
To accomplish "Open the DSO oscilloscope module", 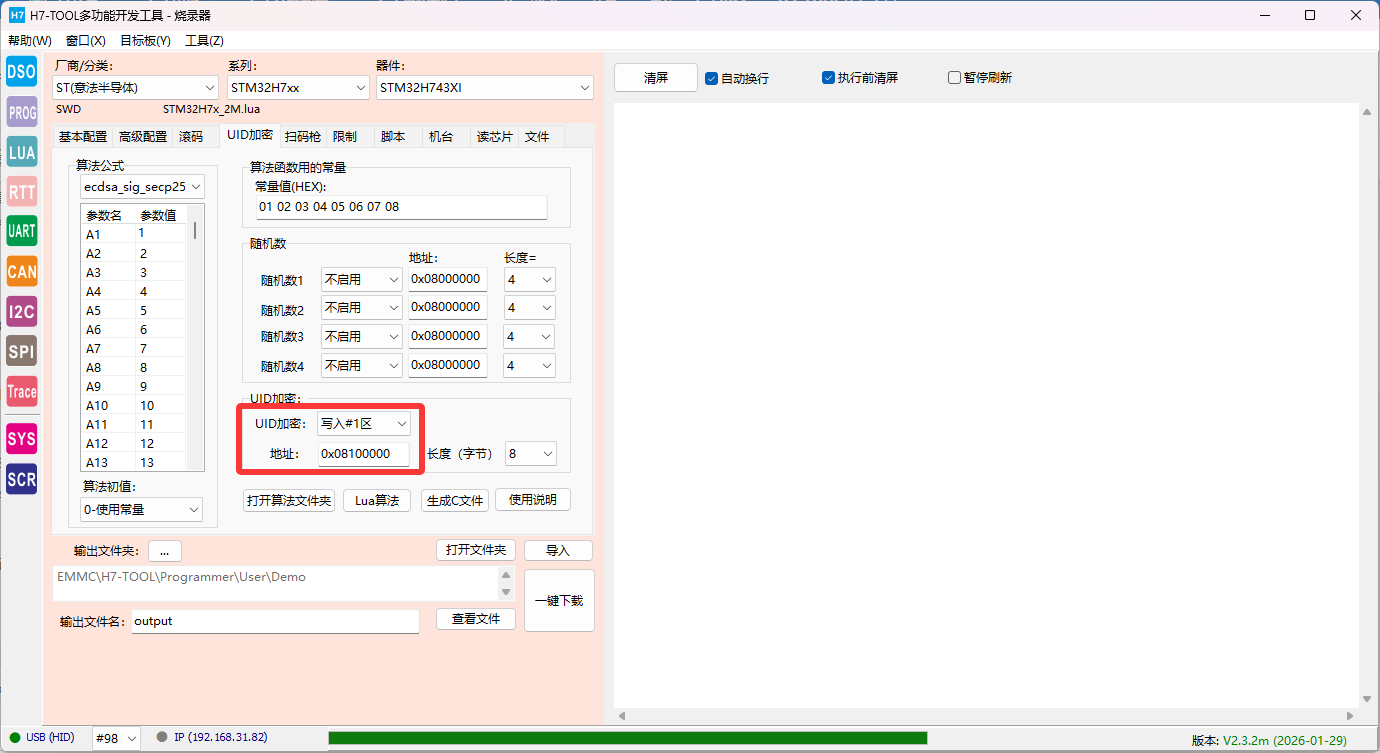I will coord(21,72).
